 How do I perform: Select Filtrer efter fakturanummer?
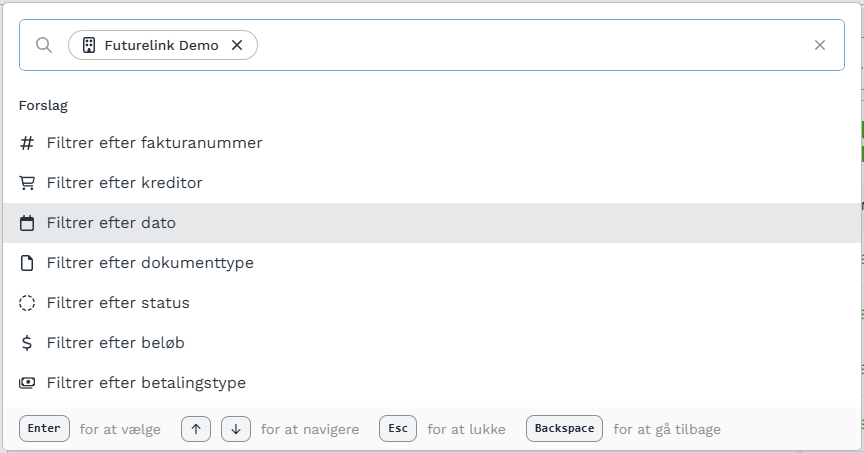[x=432, y=143]
